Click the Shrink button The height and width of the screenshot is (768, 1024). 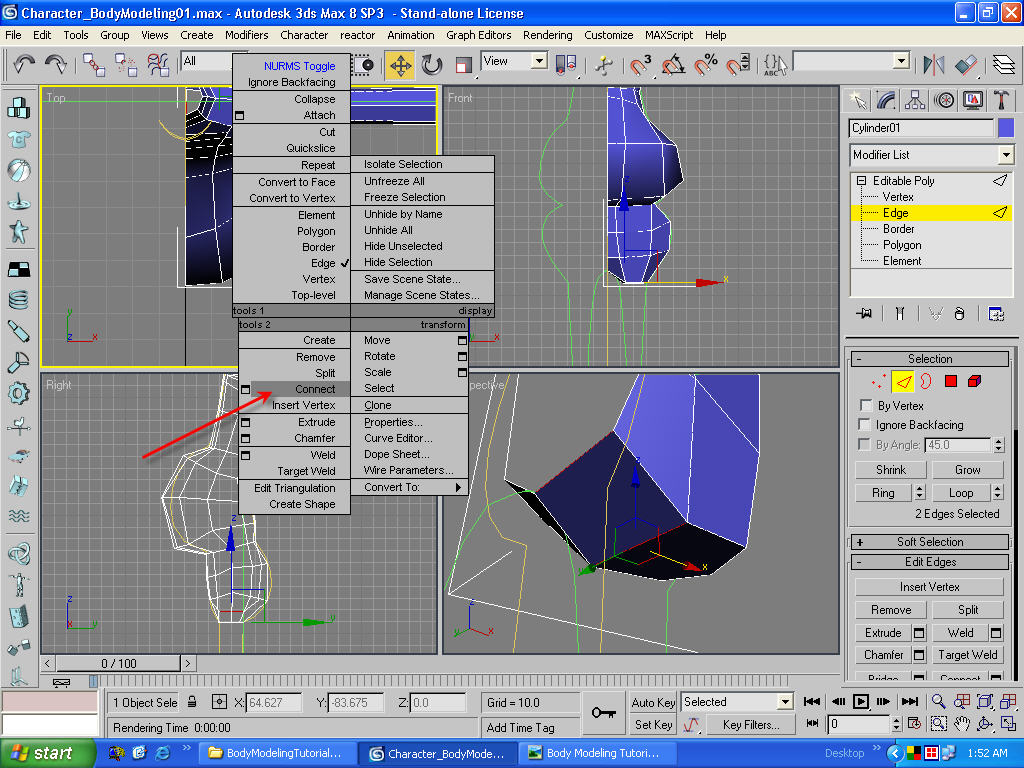point(891,470)
